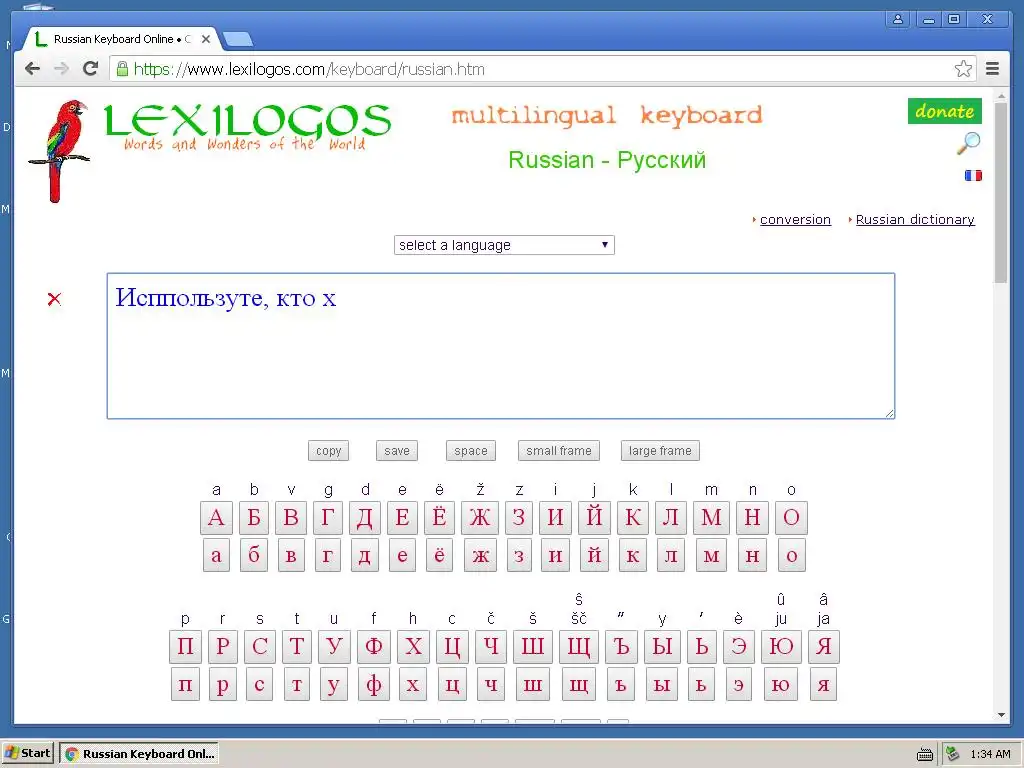Click lowercase з key

tap(519, 555)
